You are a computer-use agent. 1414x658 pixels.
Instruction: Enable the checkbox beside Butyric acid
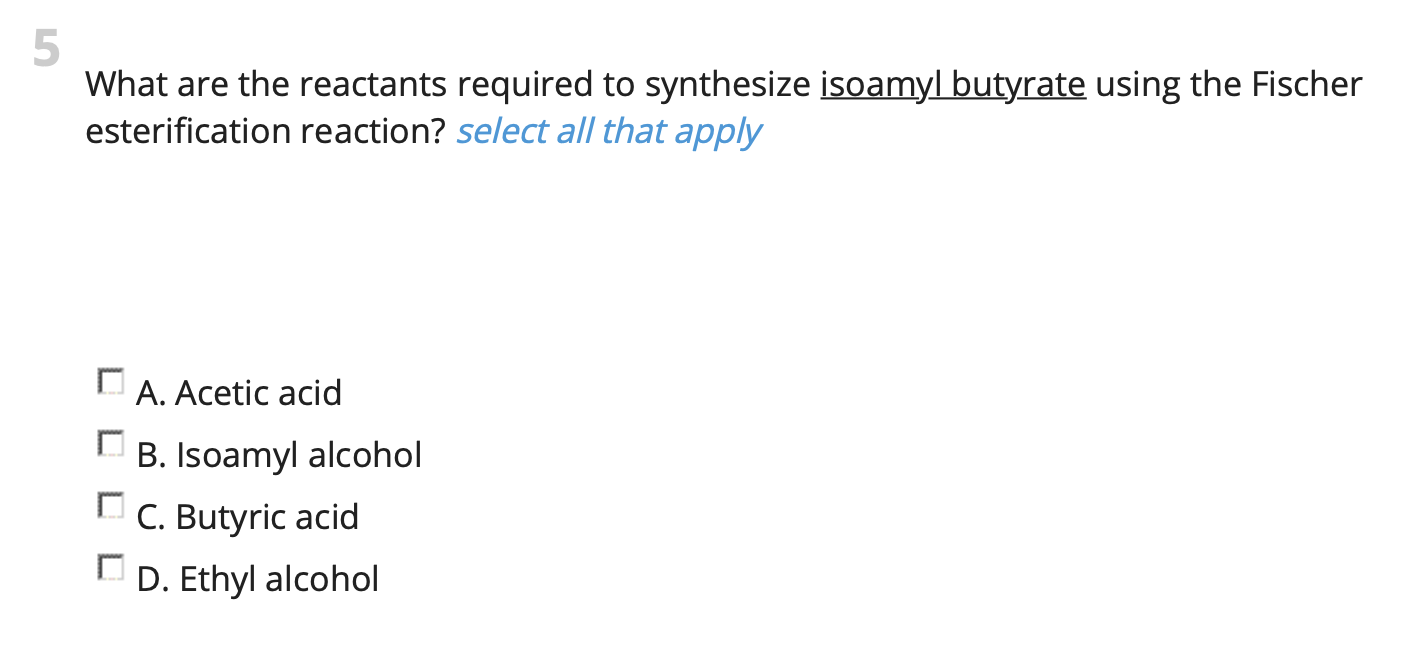point(110,506)
